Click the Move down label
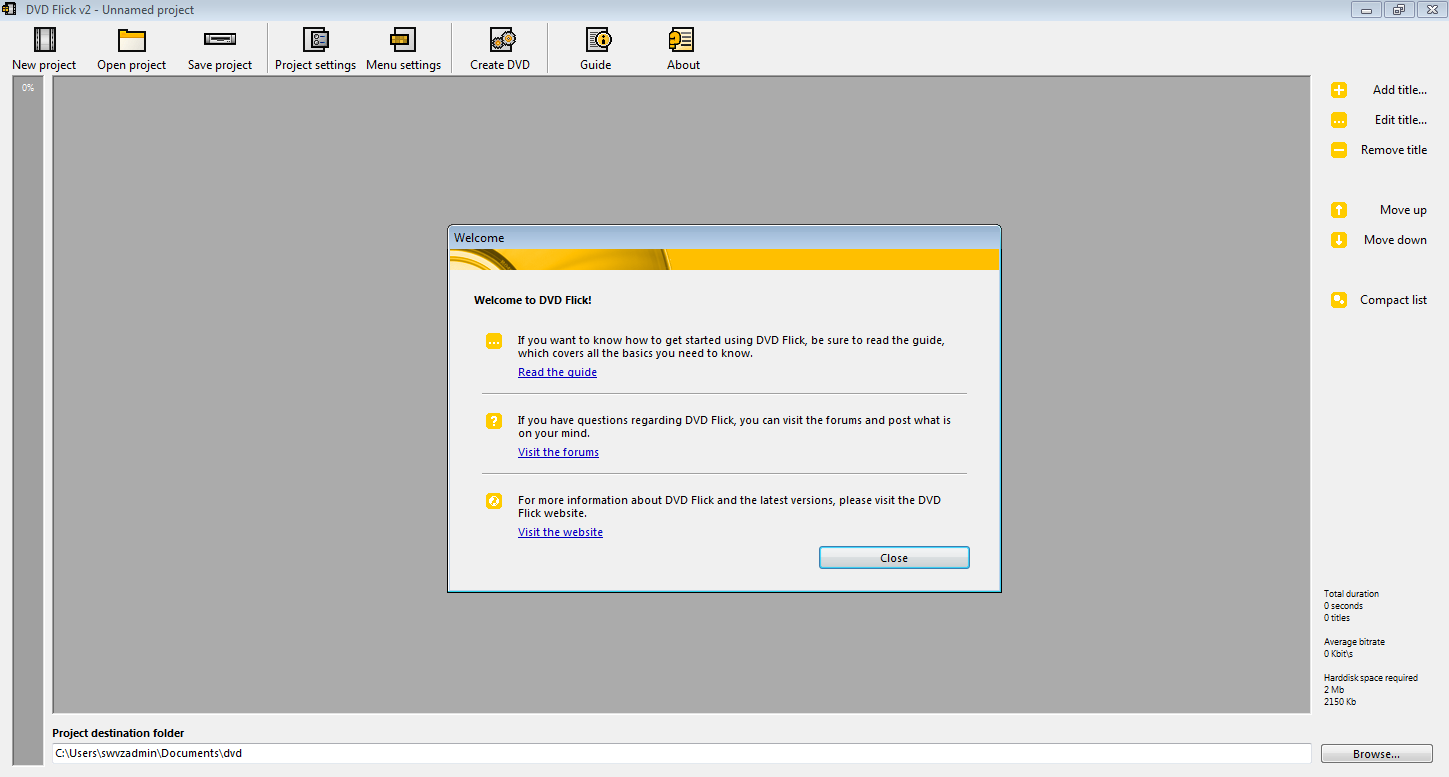This screenshot has height=777, width=1449. (x=1395, y=240)
